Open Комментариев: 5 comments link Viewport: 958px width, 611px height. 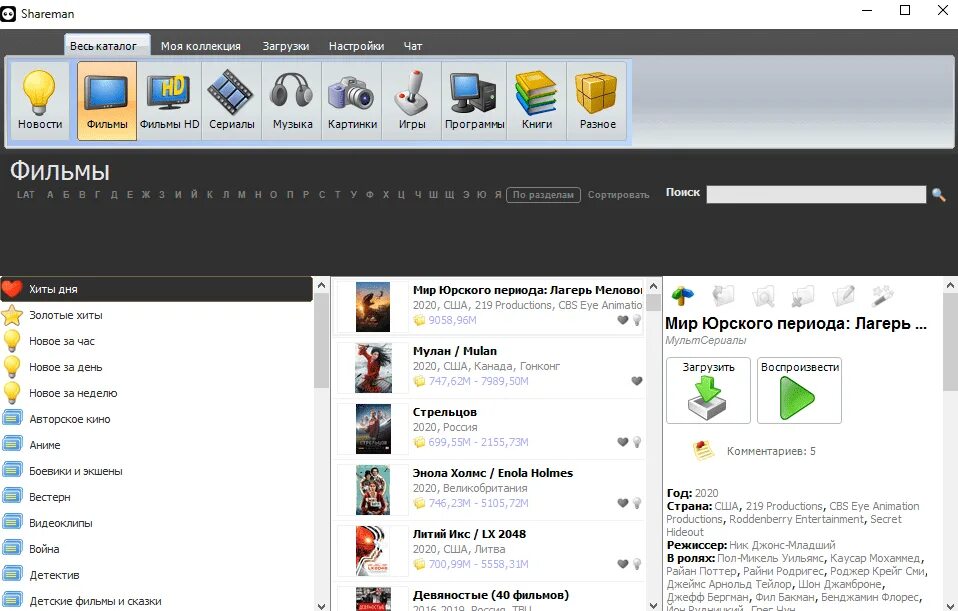(x=771, y=451)
